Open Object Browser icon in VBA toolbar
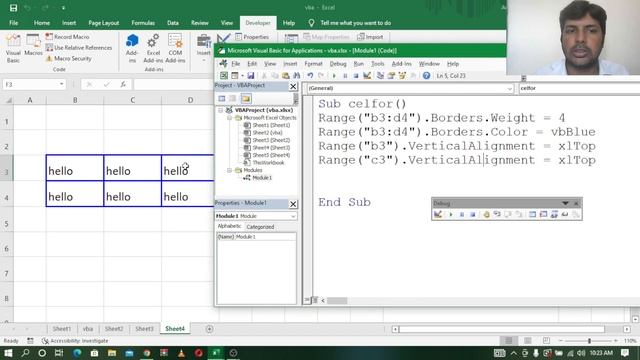This screenshot has width=640, height=360. 402,76
